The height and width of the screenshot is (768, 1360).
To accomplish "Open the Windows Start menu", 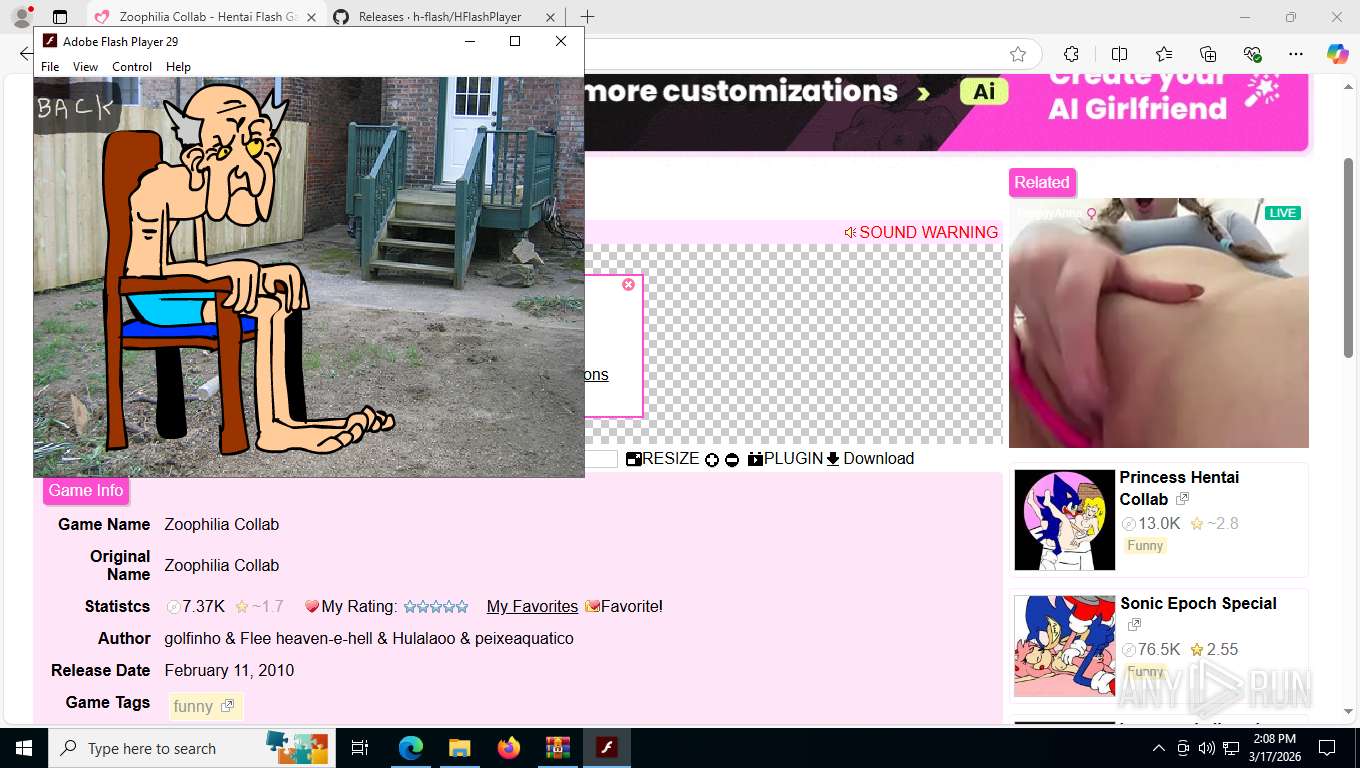I will (x=23, y=748).
